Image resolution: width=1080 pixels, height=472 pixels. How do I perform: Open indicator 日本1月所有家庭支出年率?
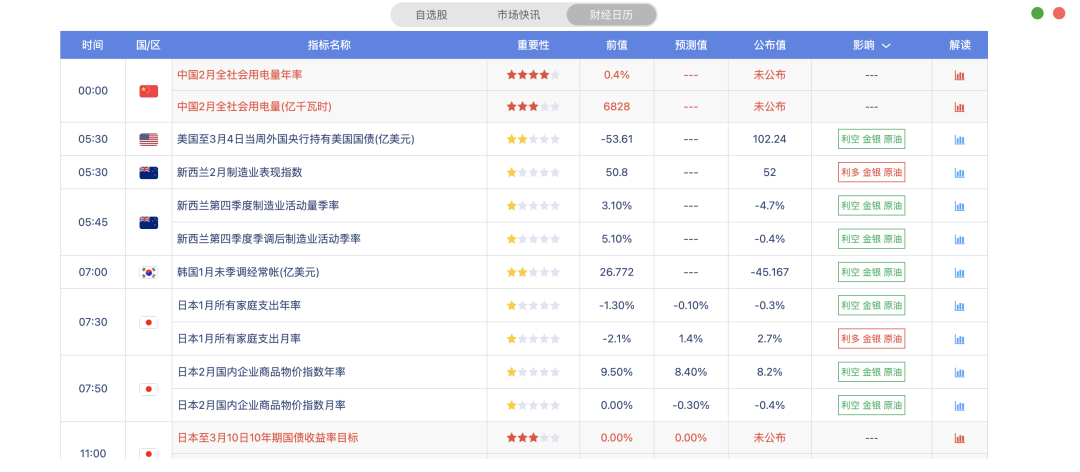tap(239, 305)
